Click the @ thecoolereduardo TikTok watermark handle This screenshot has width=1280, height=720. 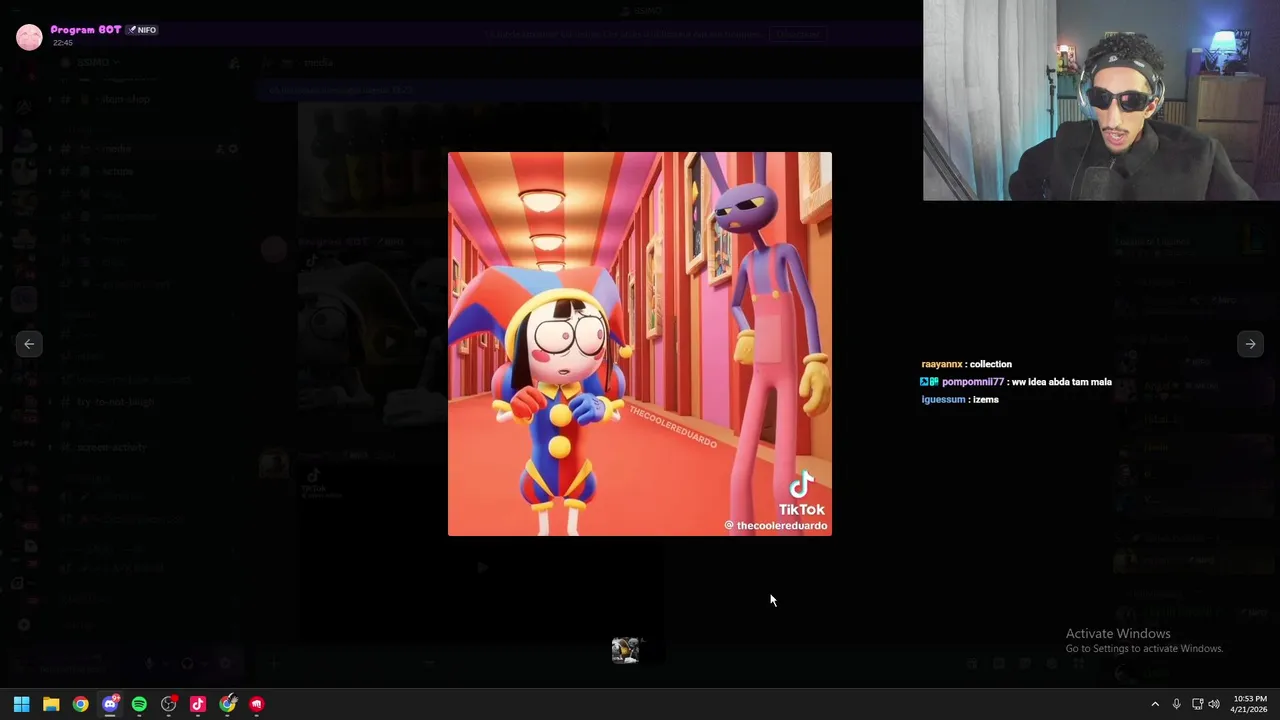pos(776,525)
